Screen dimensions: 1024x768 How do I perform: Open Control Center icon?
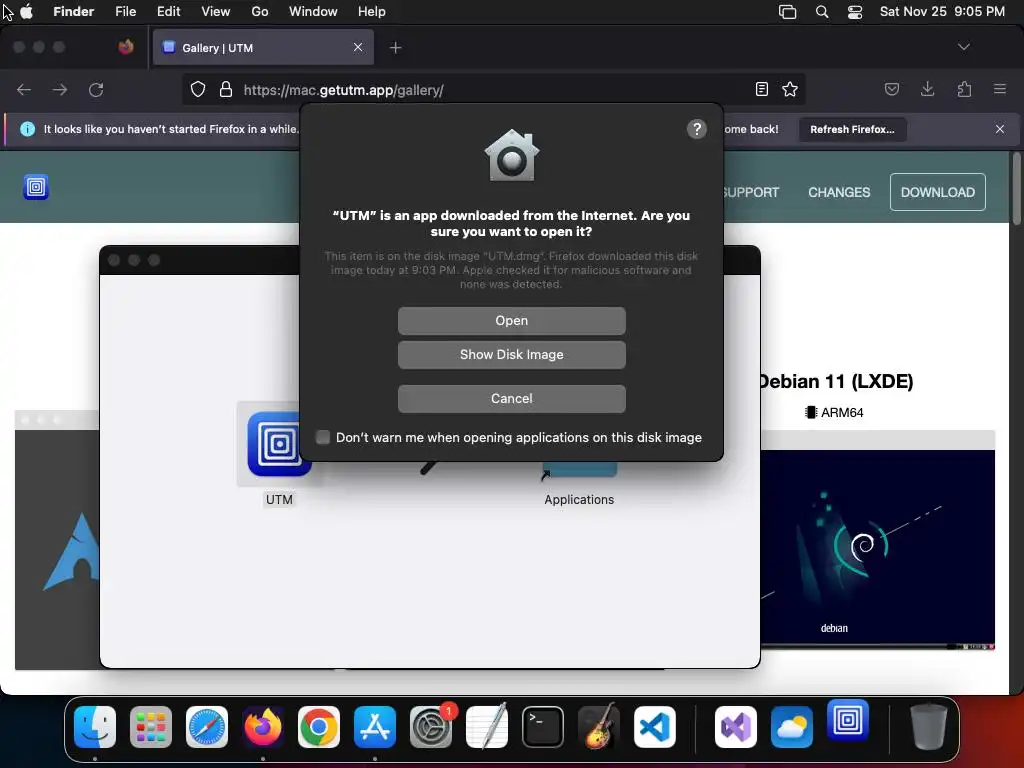pos(855,12)
